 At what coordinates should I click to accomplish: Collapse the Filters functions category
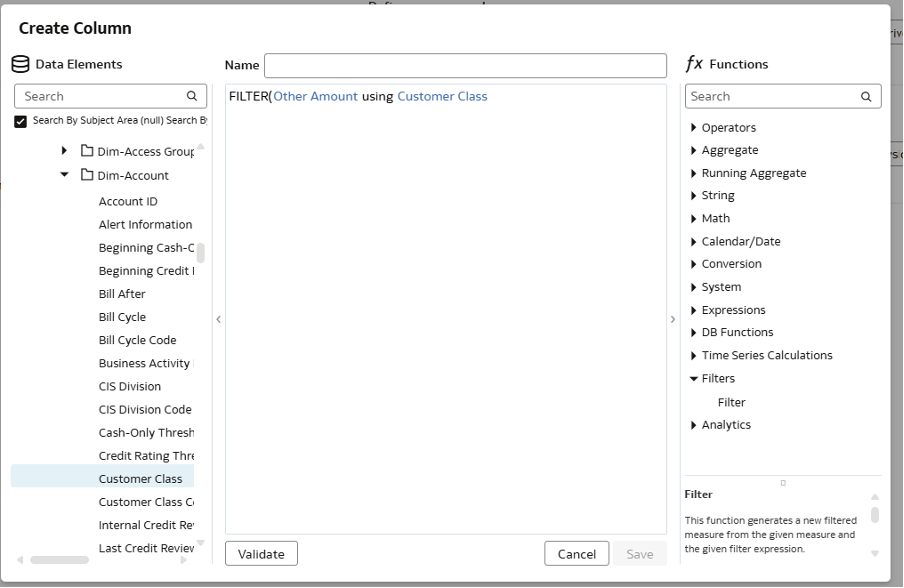coord(694,379)
